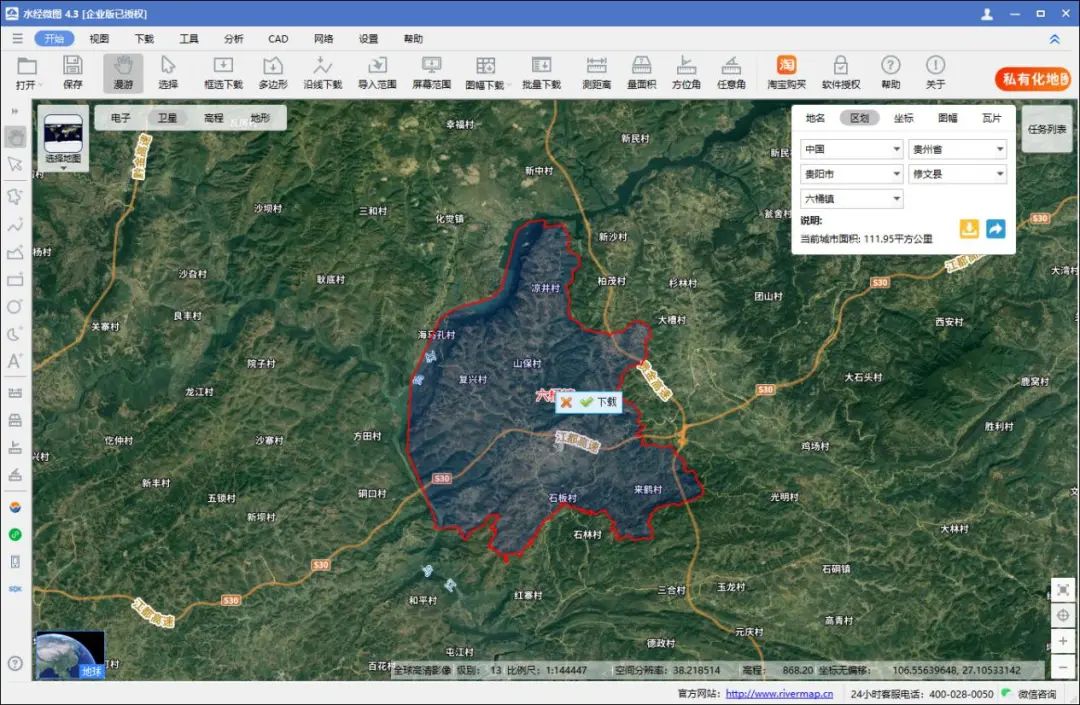Expand the 贵州省 province dropdown

pyautogui.click(x=957, y=149)
